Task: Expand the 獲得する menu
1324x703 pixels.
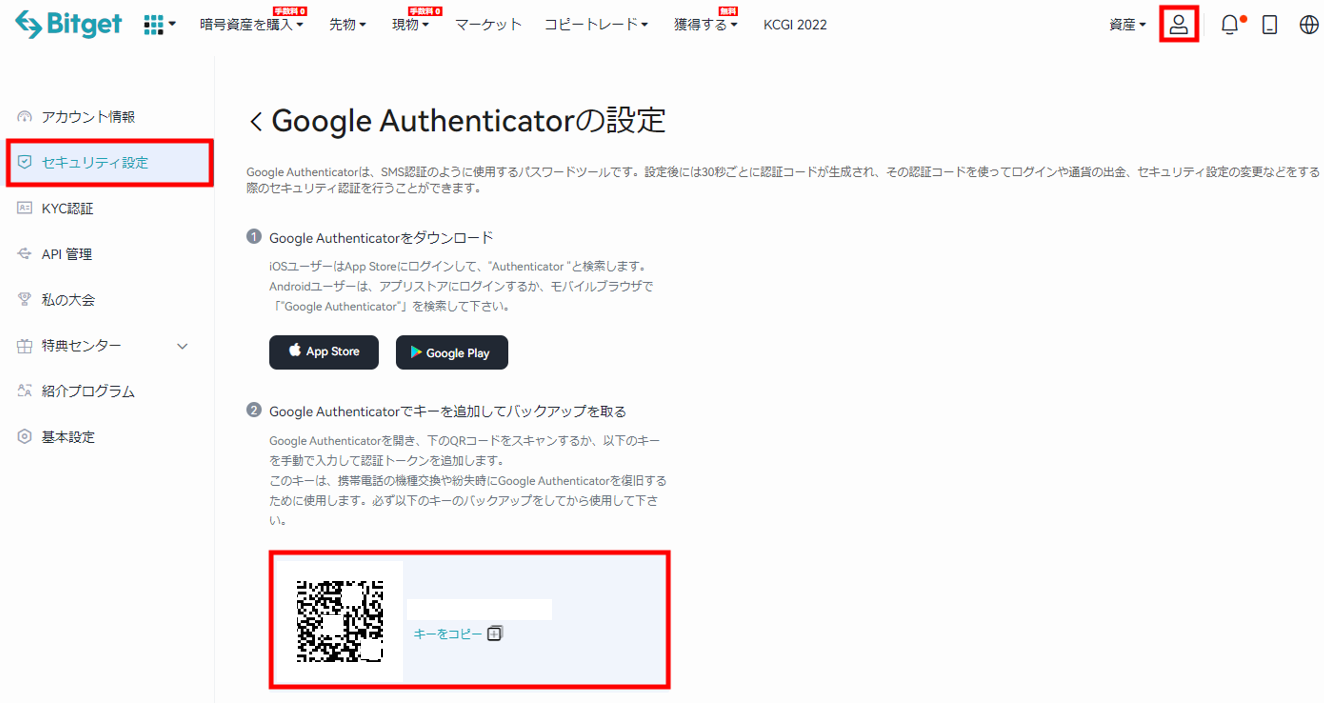Action: point(706,25)
